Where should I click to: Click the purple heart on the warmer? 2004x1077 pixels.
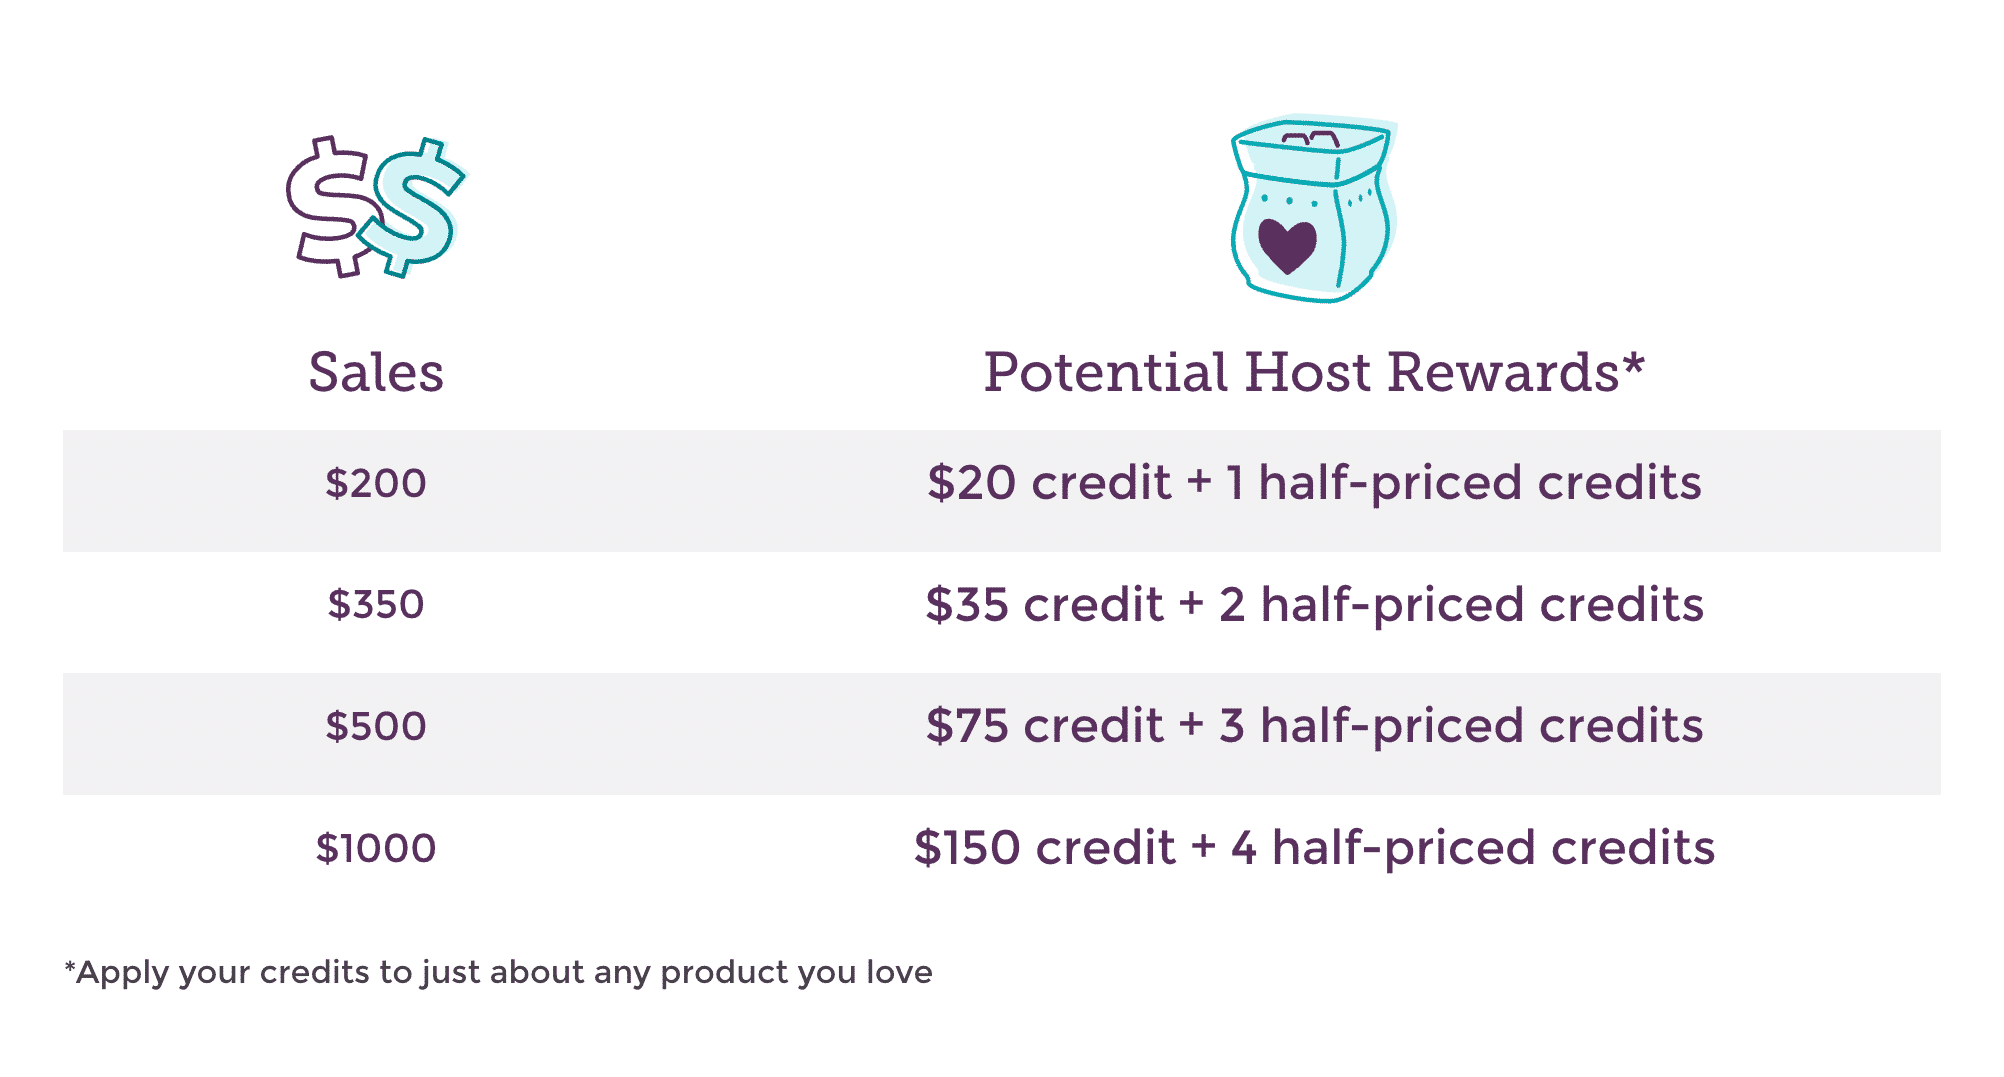pos(1287,246)
